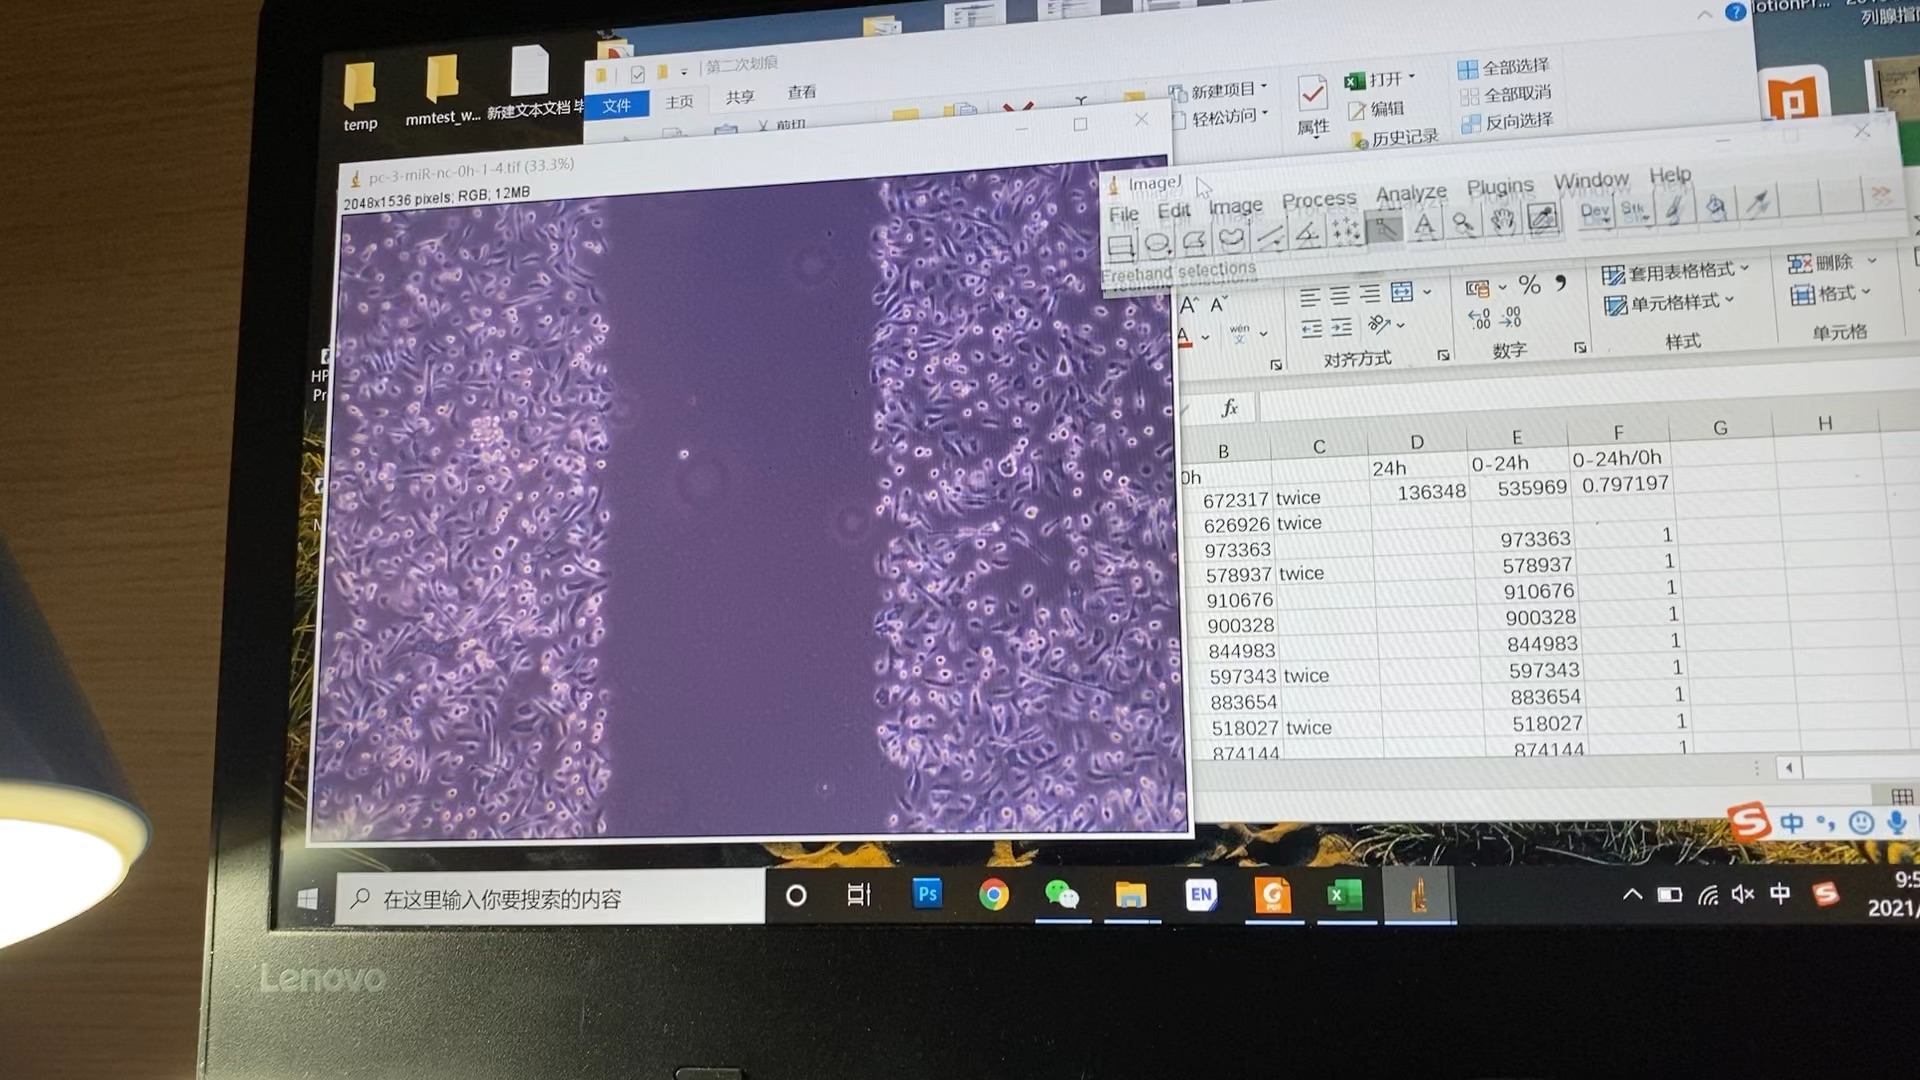Open Explorer 文件 tab

[x=617, y=105]
